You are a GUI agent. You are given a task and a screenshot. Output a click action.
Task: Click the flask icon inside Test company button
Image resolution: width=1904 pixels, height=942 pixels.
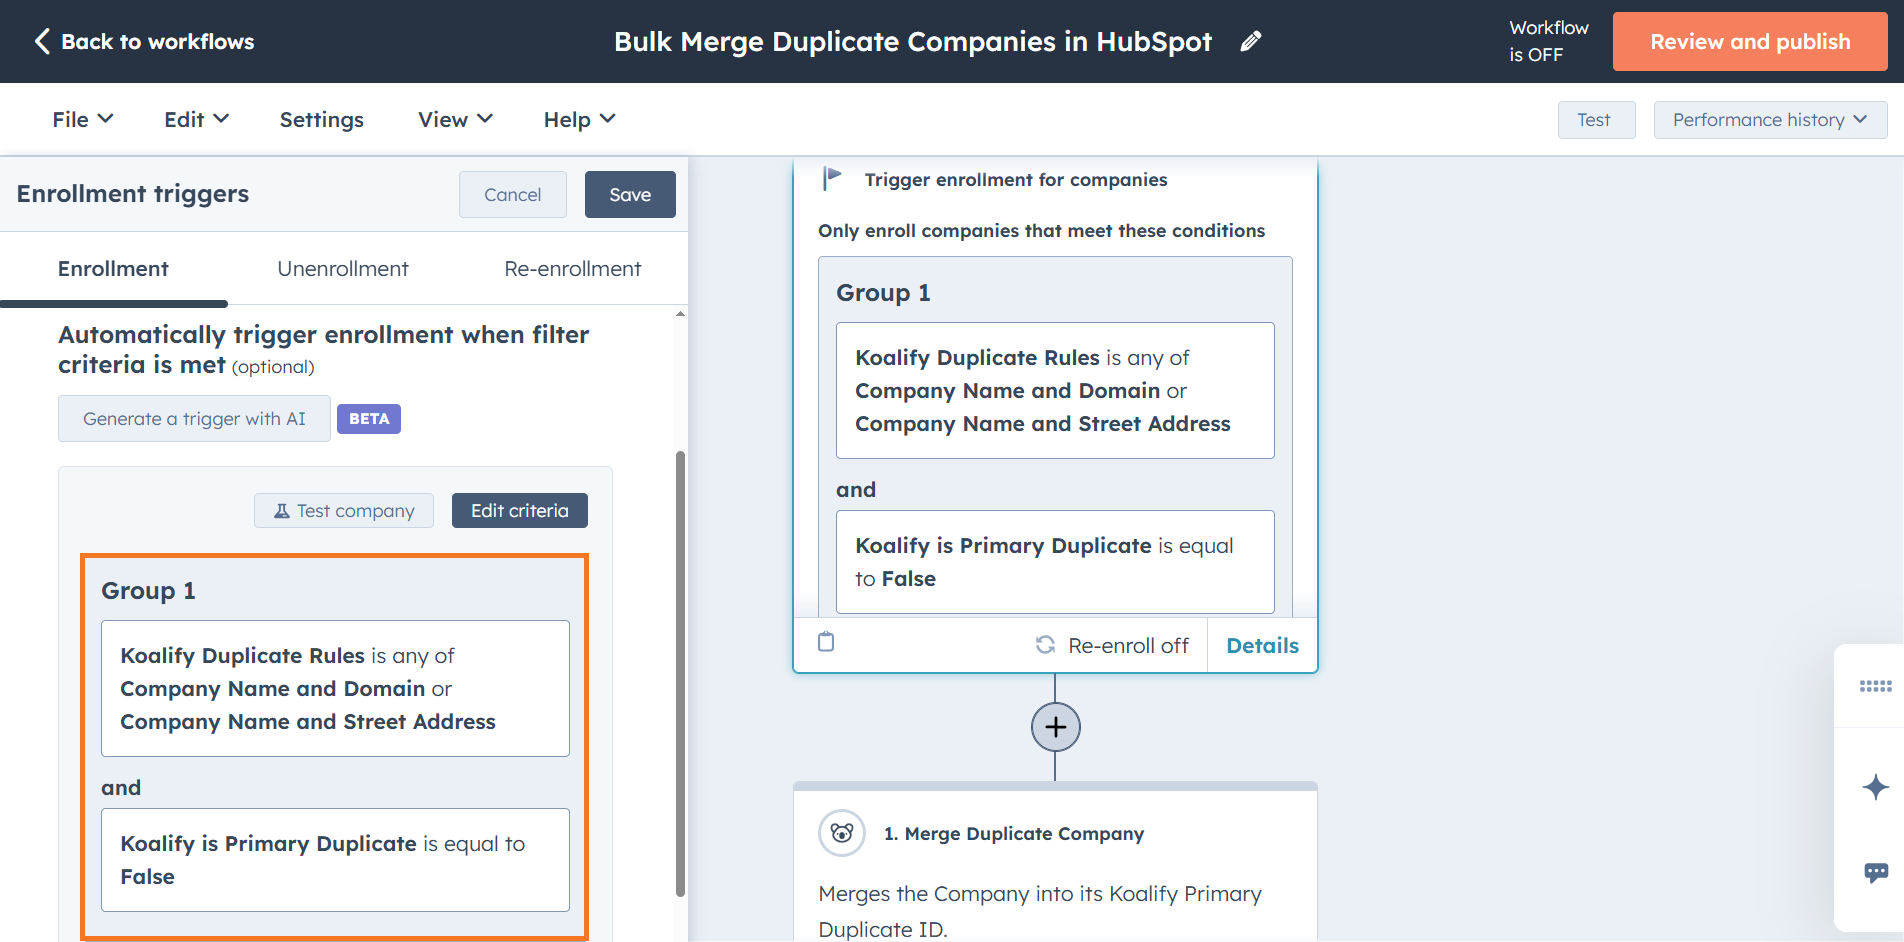point(280,510)
